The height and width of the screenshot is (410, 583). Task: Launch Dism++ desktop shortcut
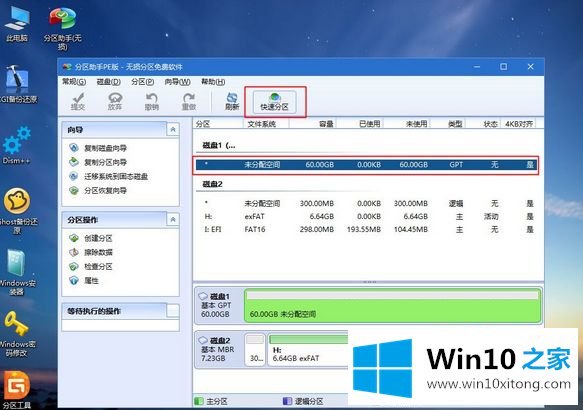tap(16, 146)
